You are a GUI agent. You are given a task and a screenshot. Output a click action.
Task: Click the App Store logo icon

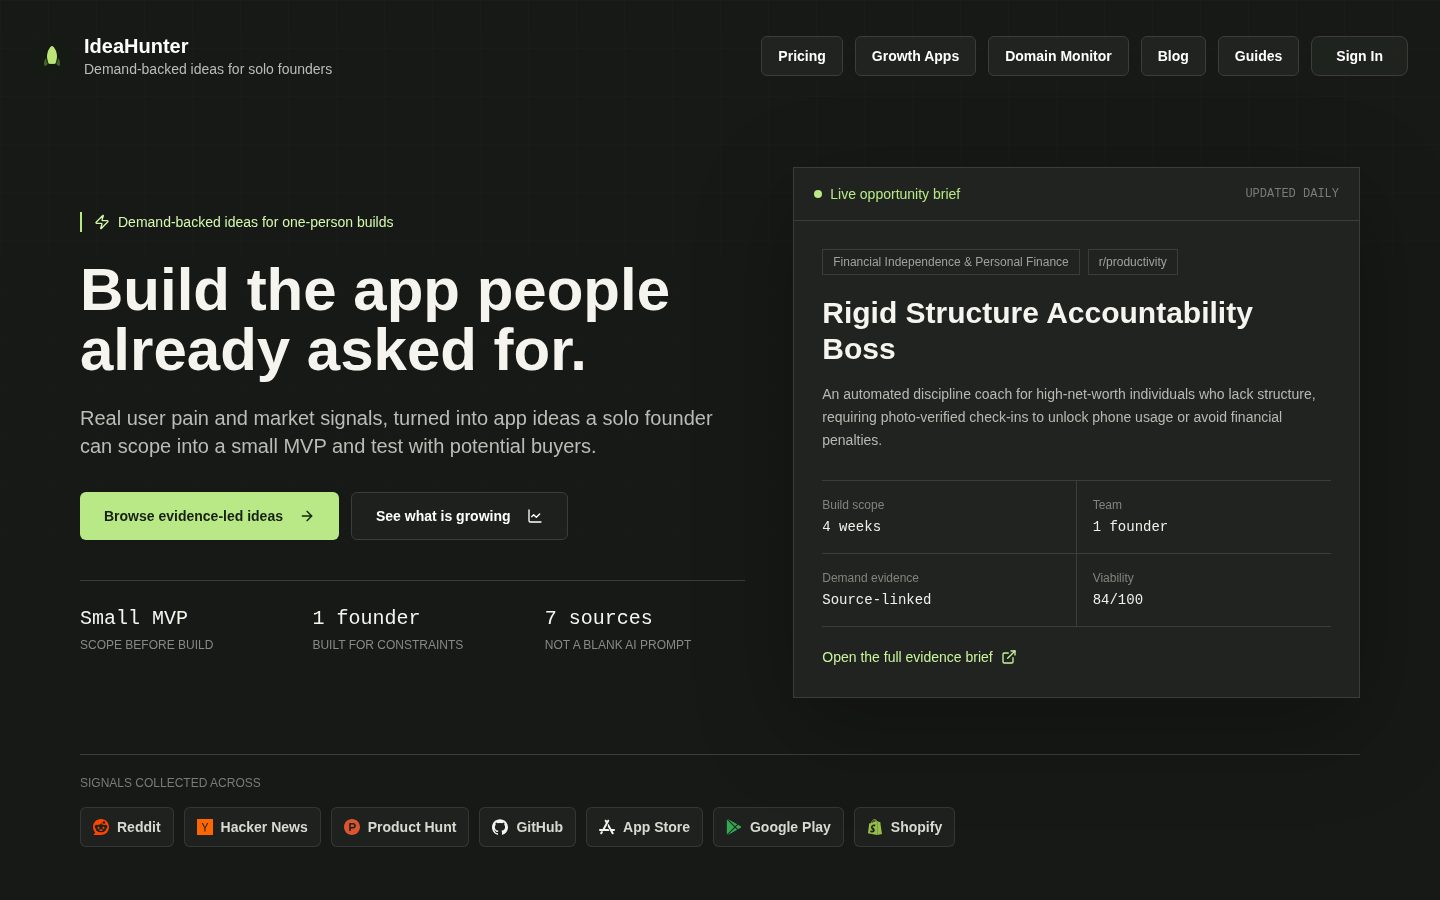607,827
